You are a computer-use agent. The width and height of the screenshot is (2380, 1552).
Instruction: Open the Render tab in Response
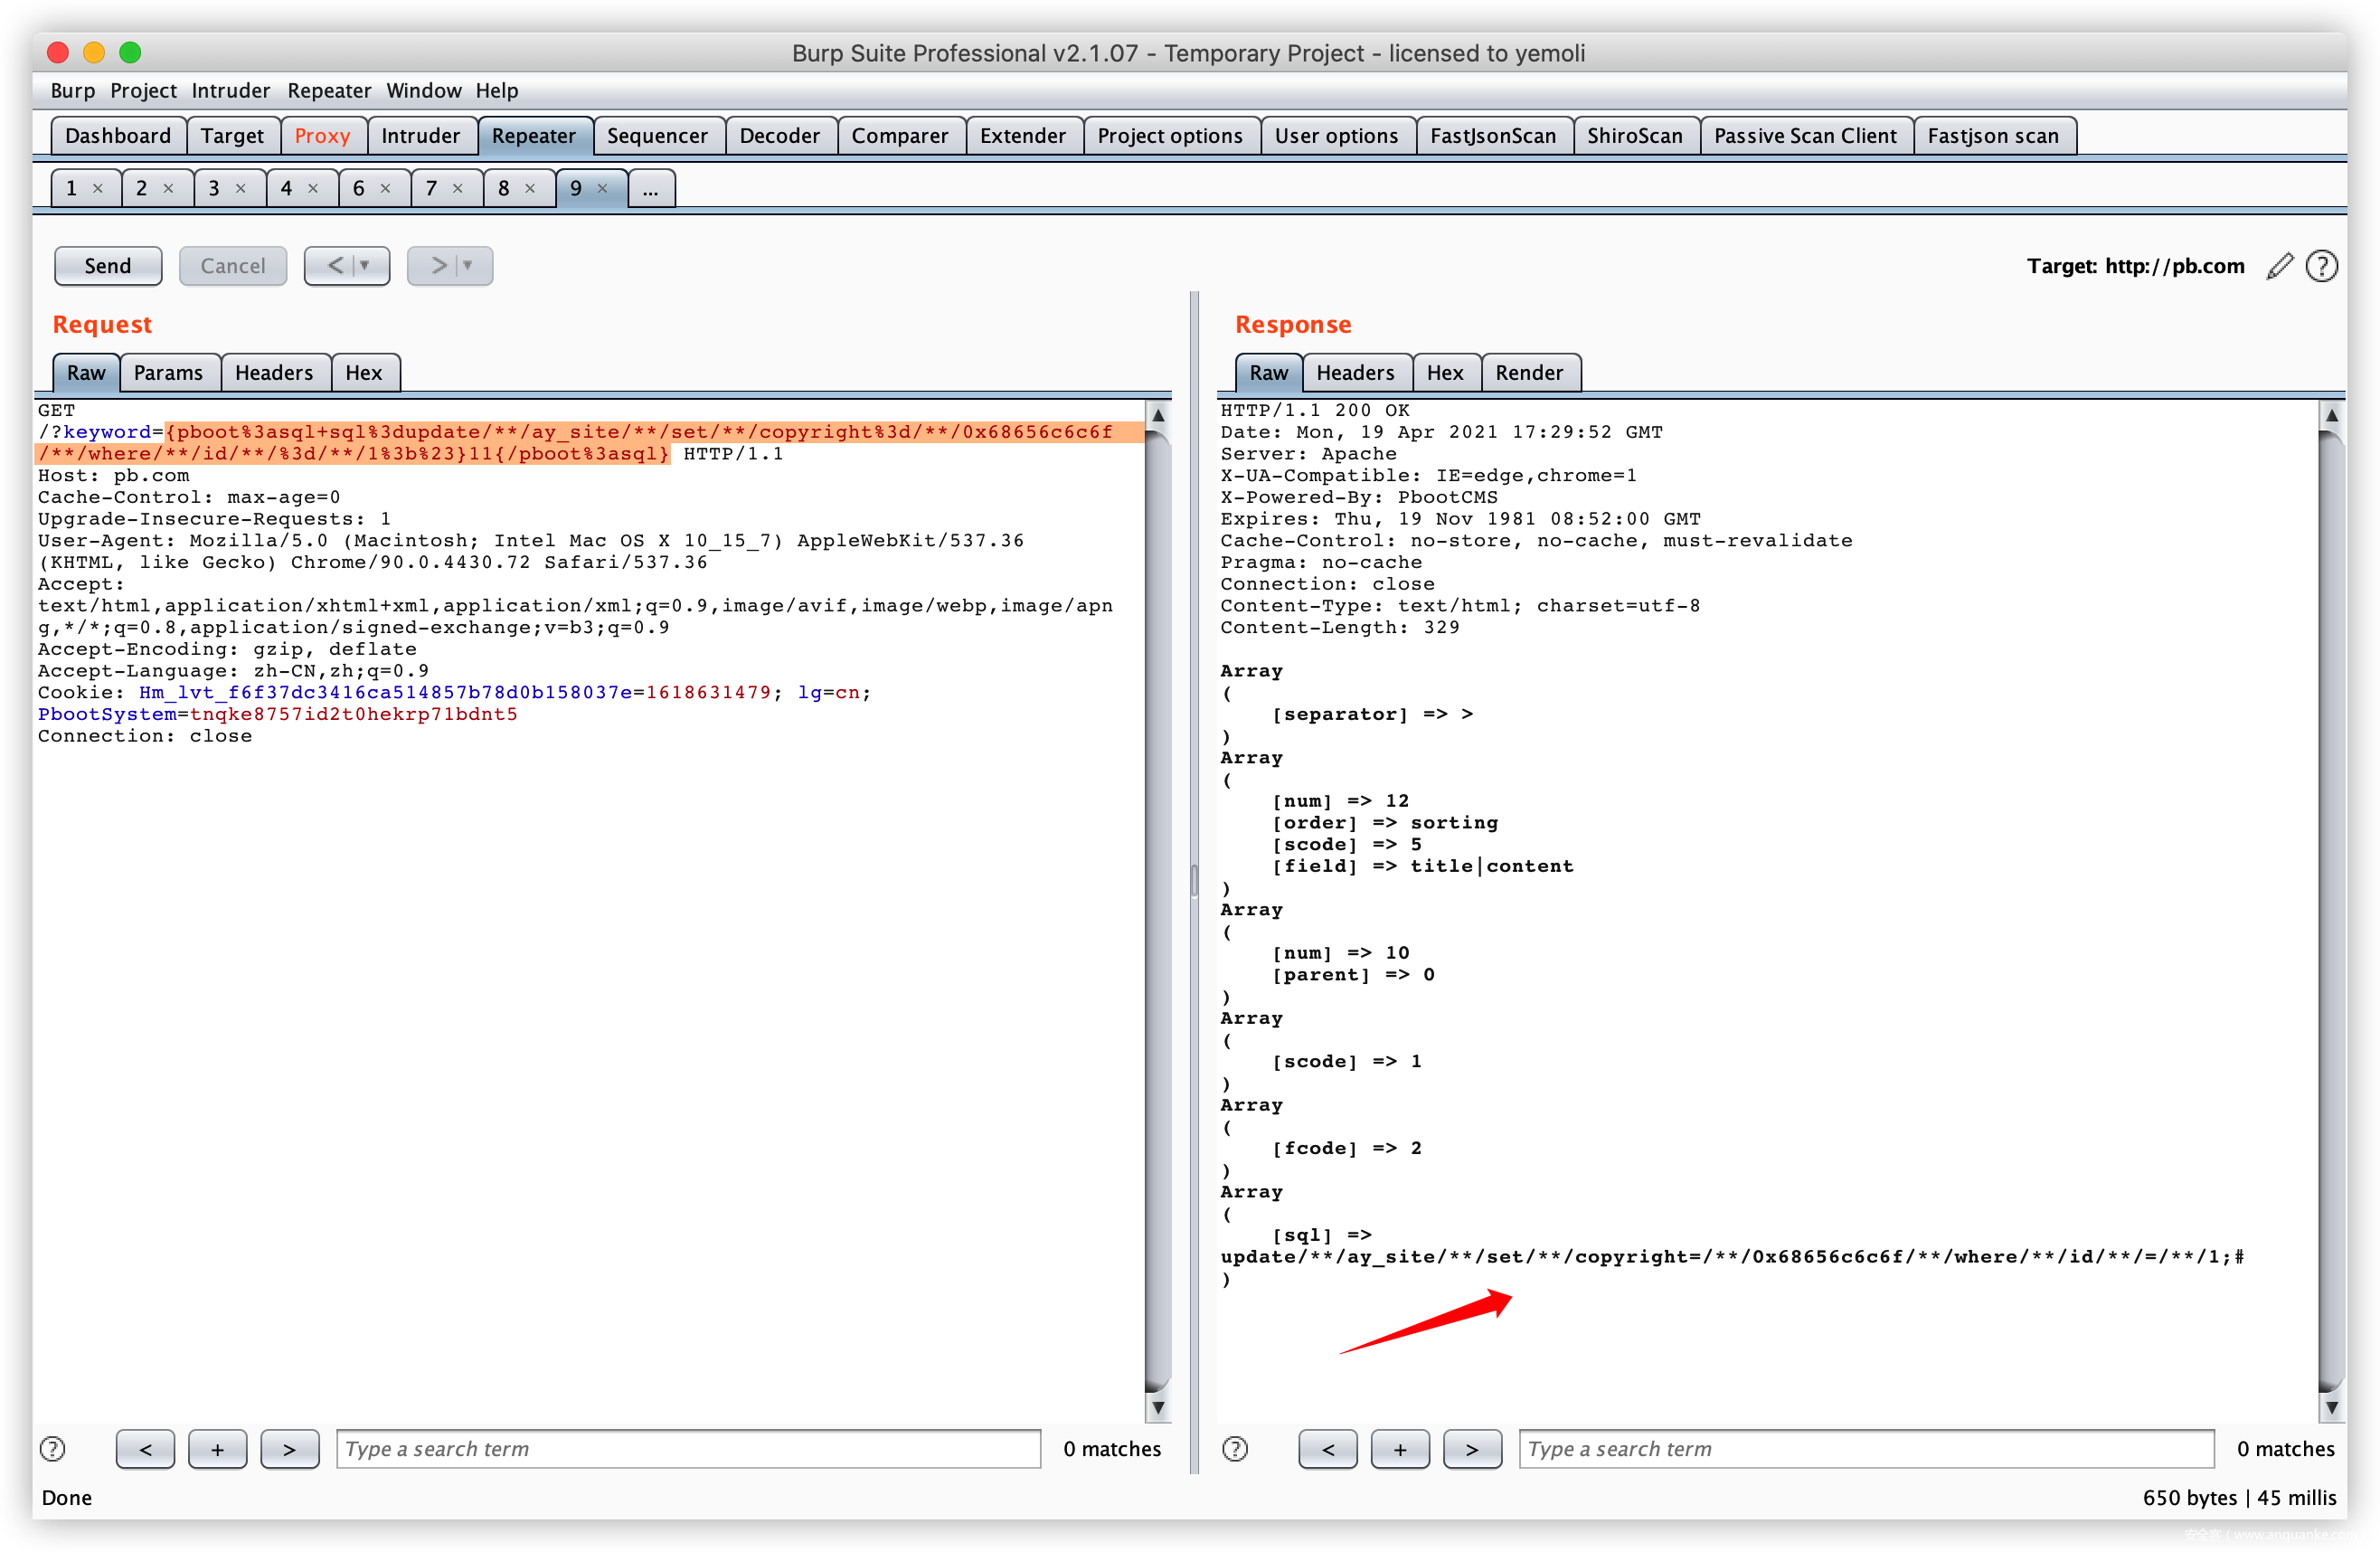pos(1528,373)
